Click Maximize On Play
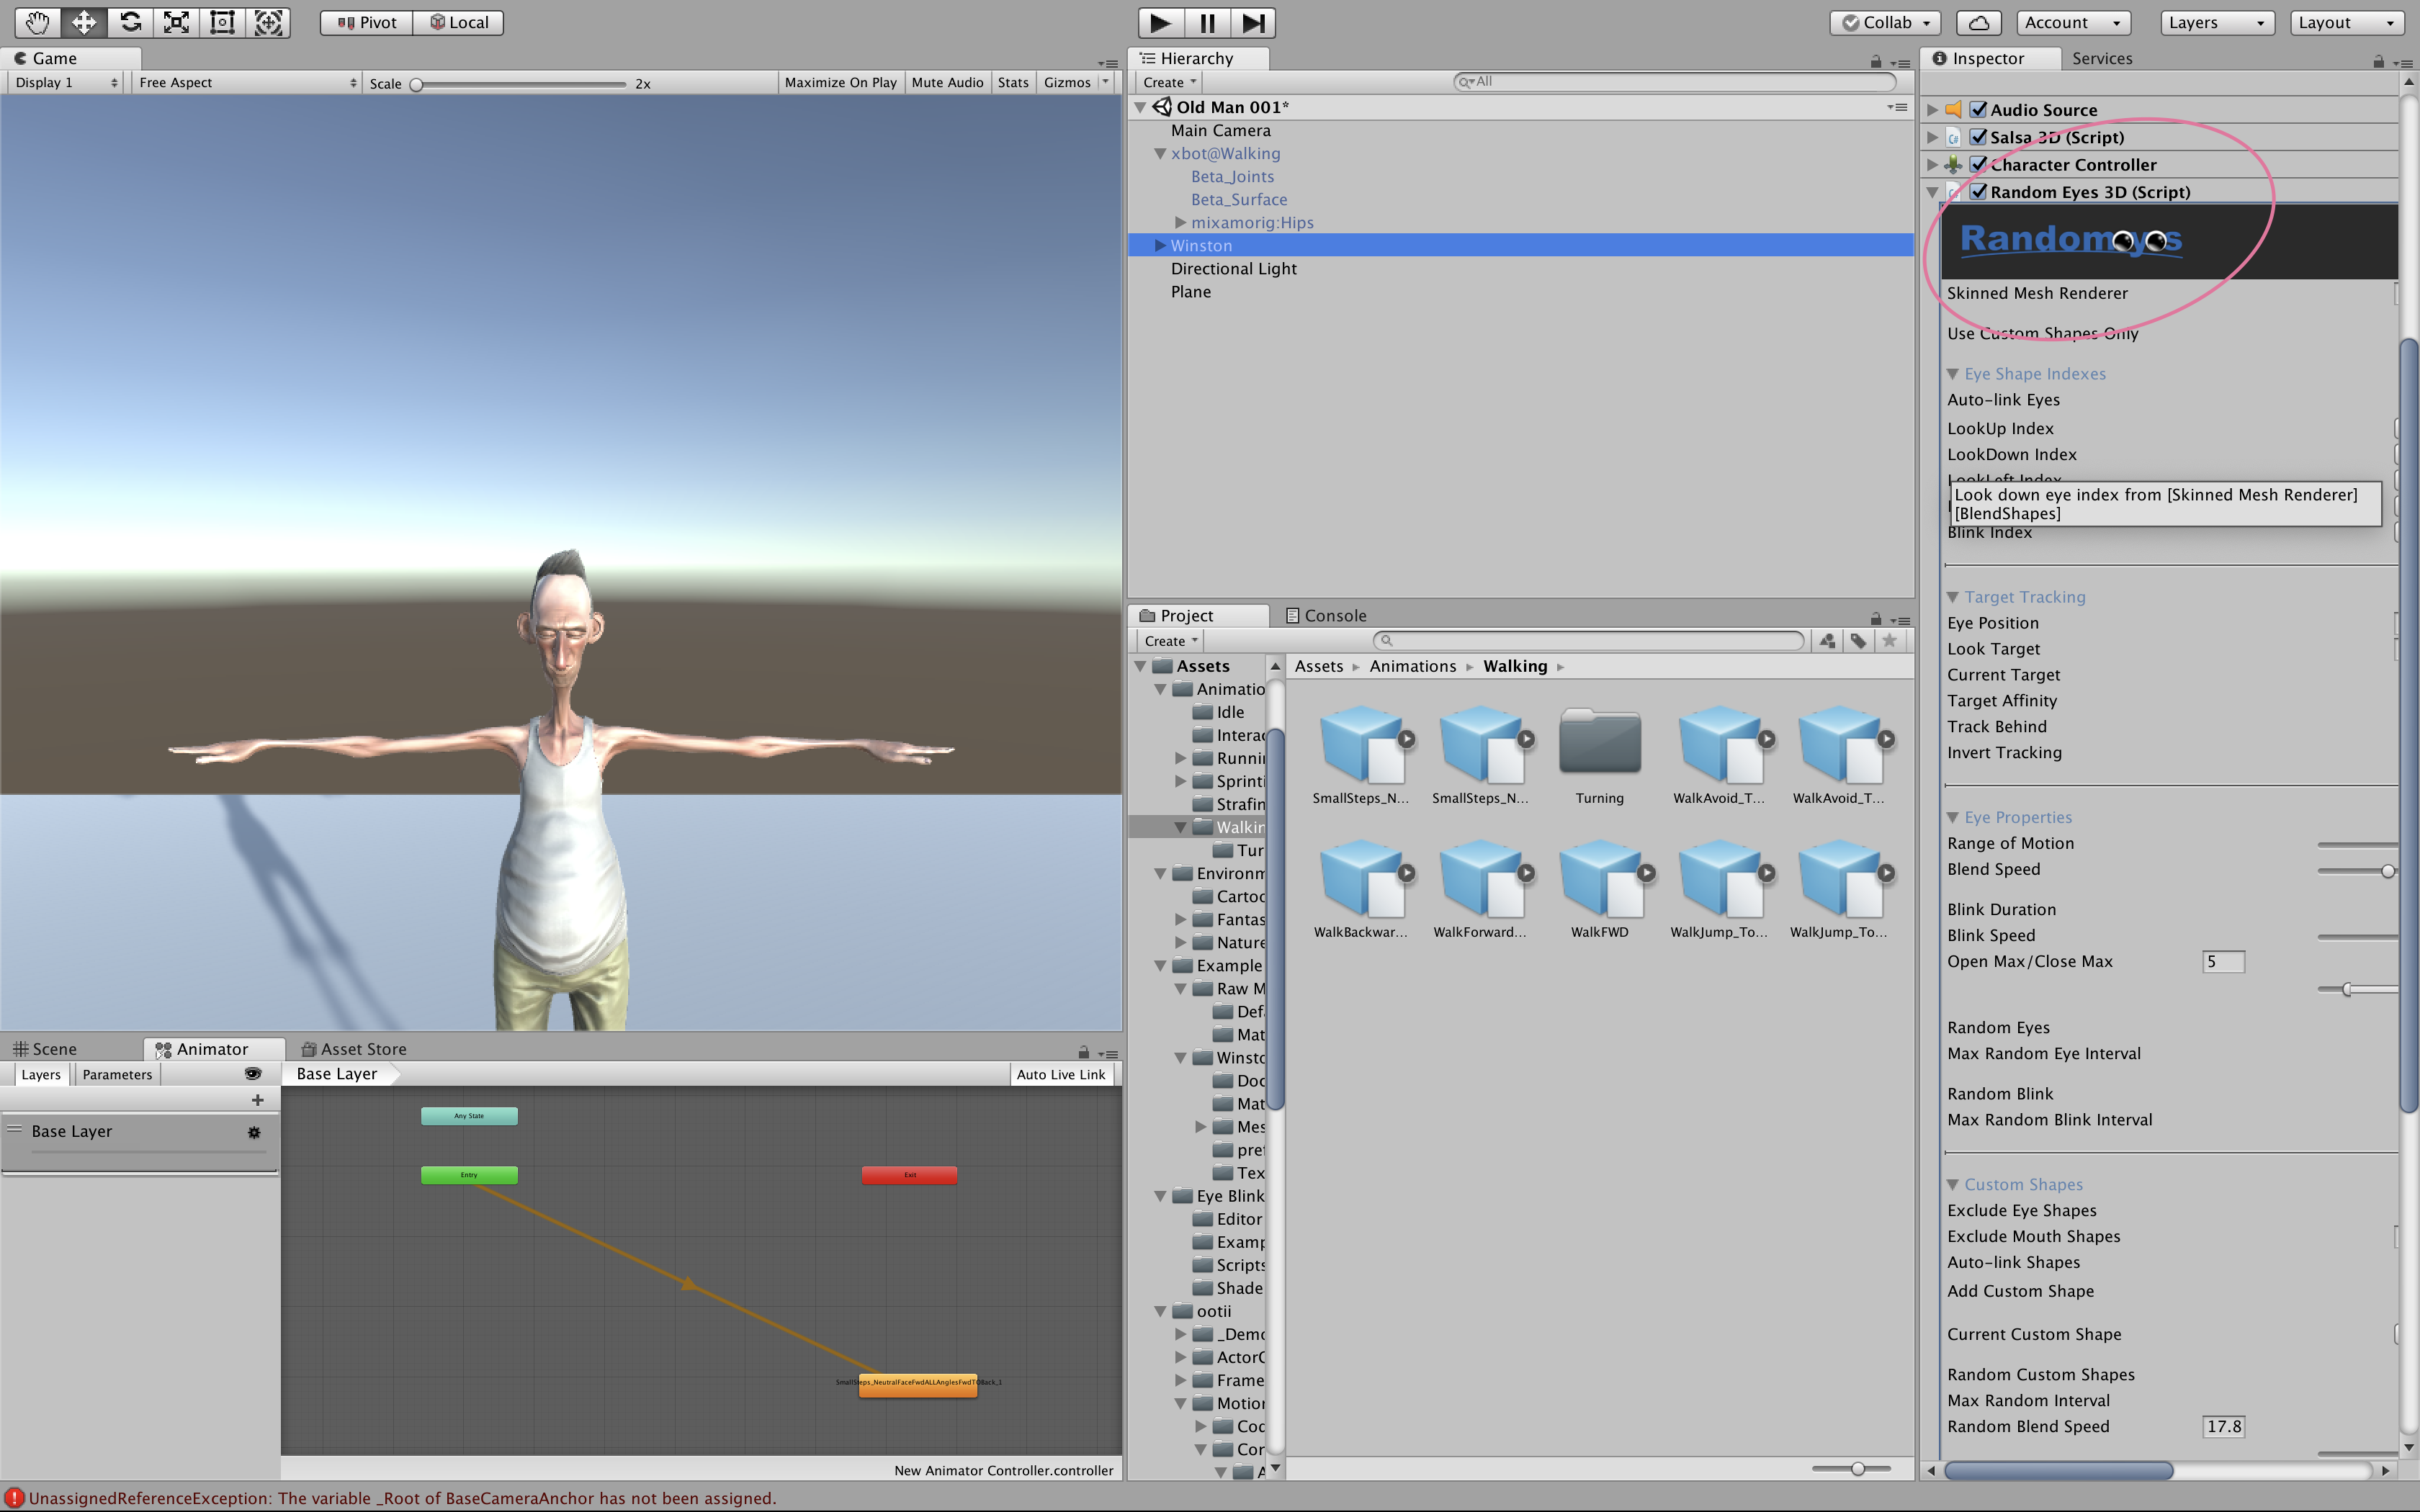The height and width of the screenshot is (1512, 2420). coord(840,82)
